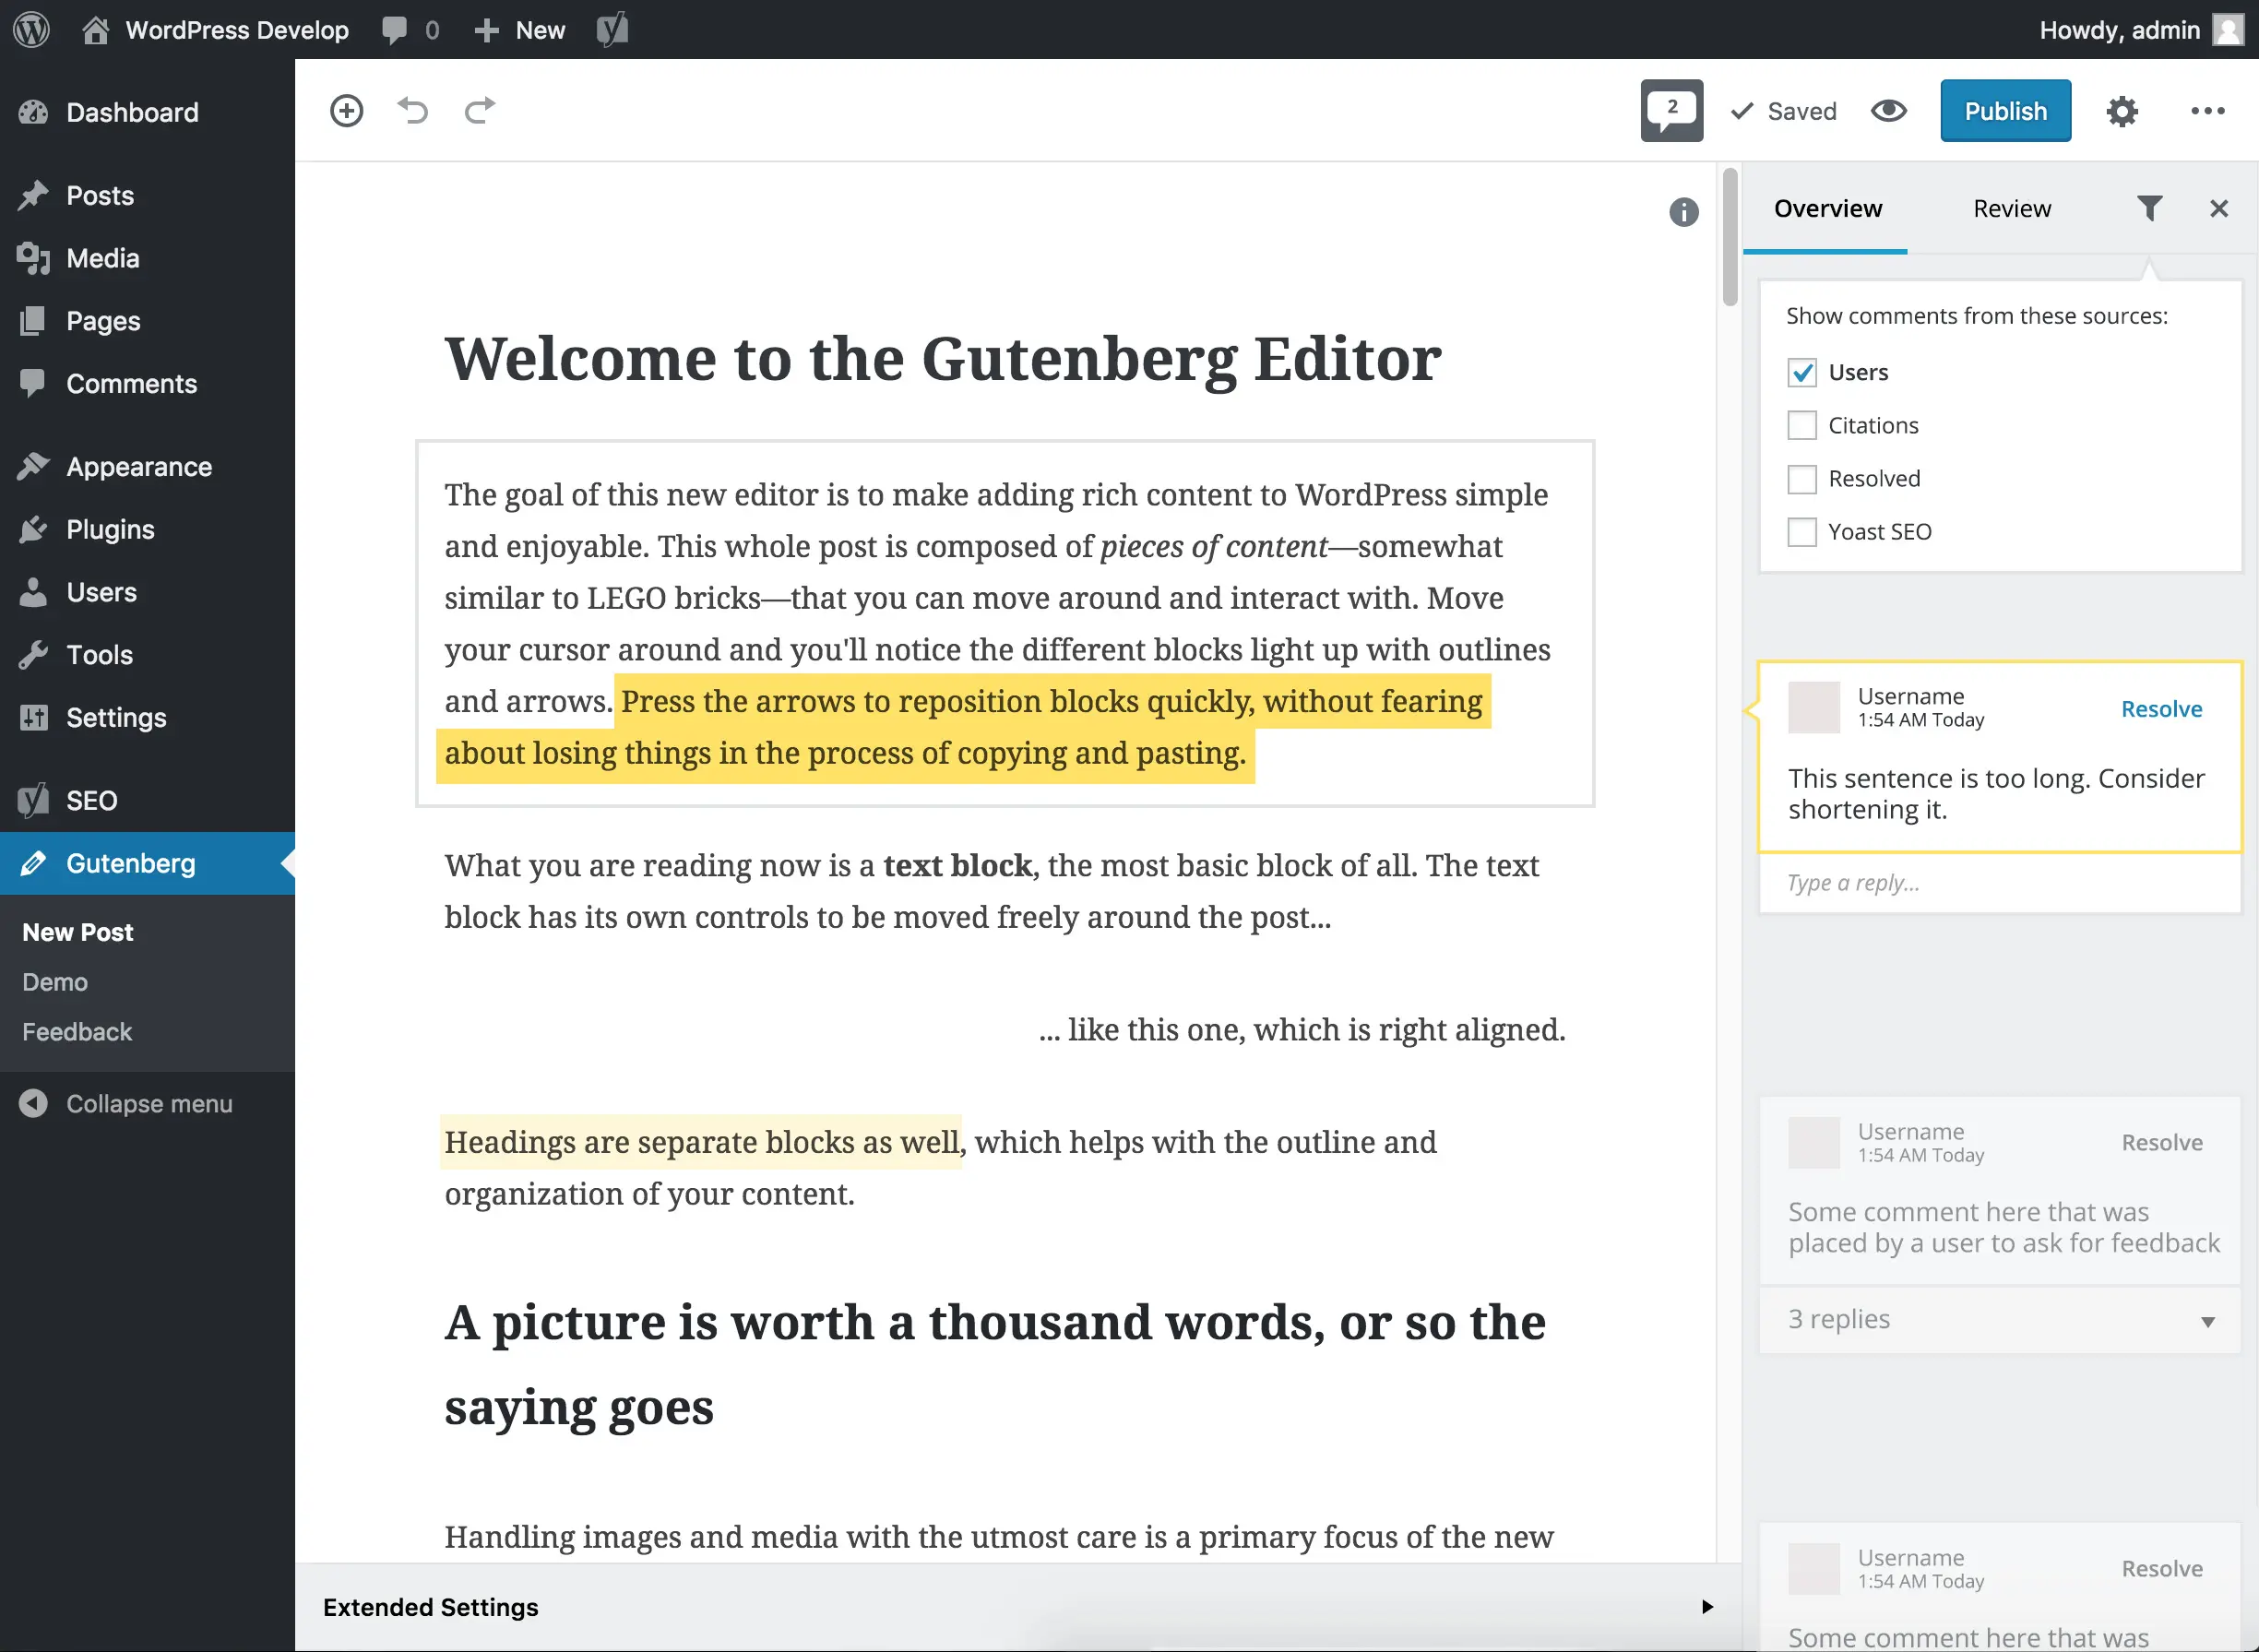
Task: Undo the last editor change
Action: click(x=412, y=110)
